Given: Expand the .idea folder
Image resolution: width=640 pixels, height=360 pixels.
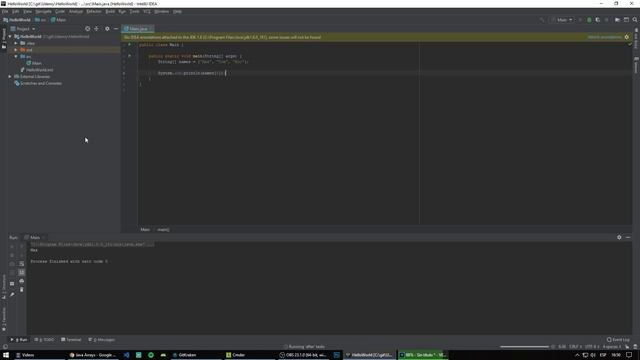Looking at the screenshot, I should coord(16,43).
